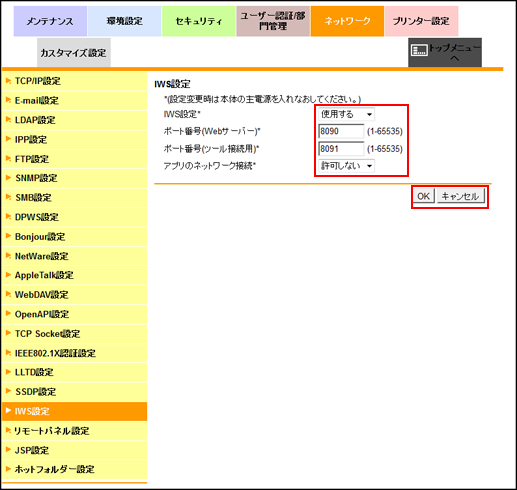517x490 pixels.
Task: Open the 環境設定 tab
Action: [x=124, y=21]
